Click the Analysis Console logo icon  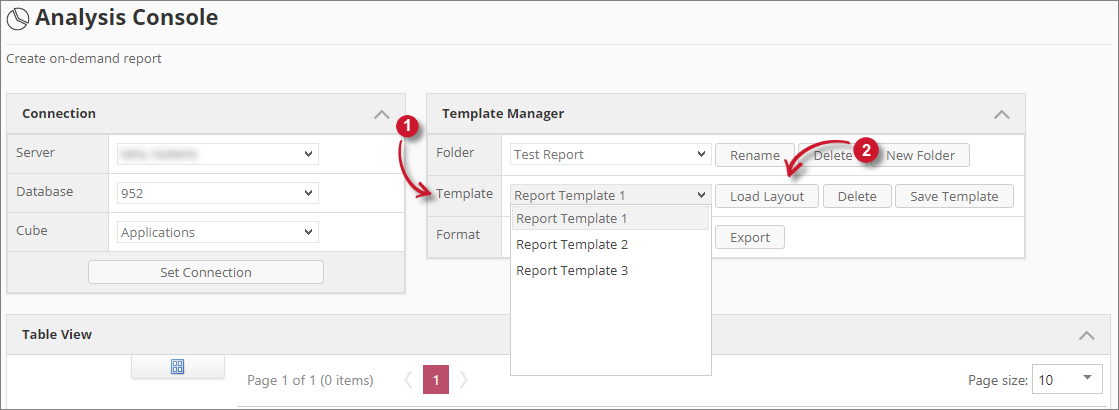(18, 18)
